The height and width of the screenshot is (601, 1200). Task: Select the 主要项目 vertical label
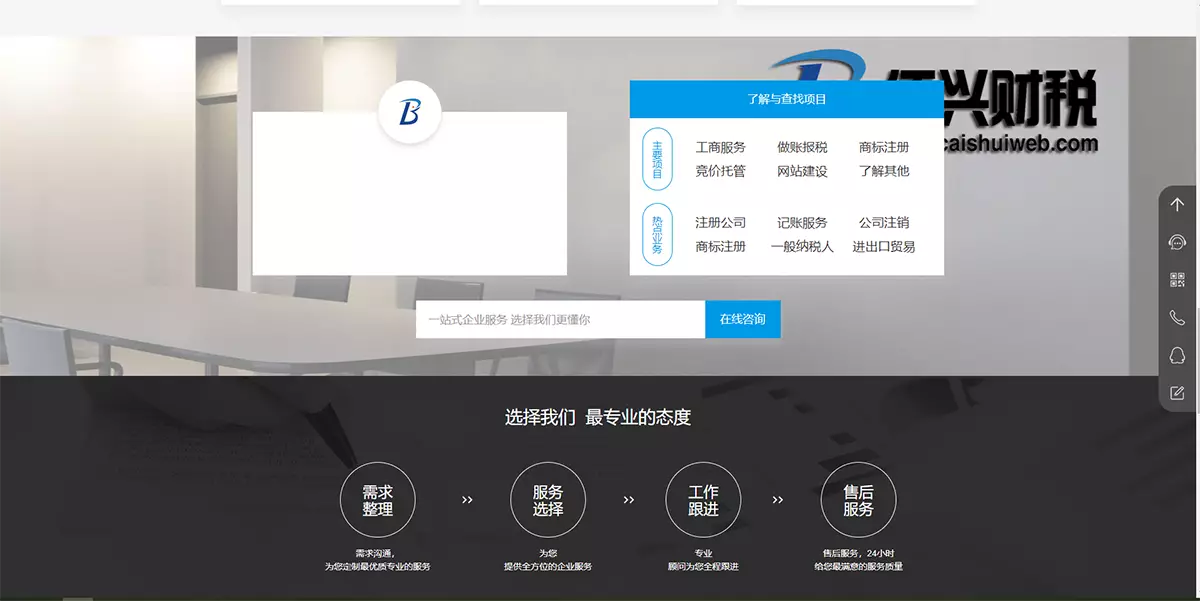pyautogui.click(x=657, y=159)
